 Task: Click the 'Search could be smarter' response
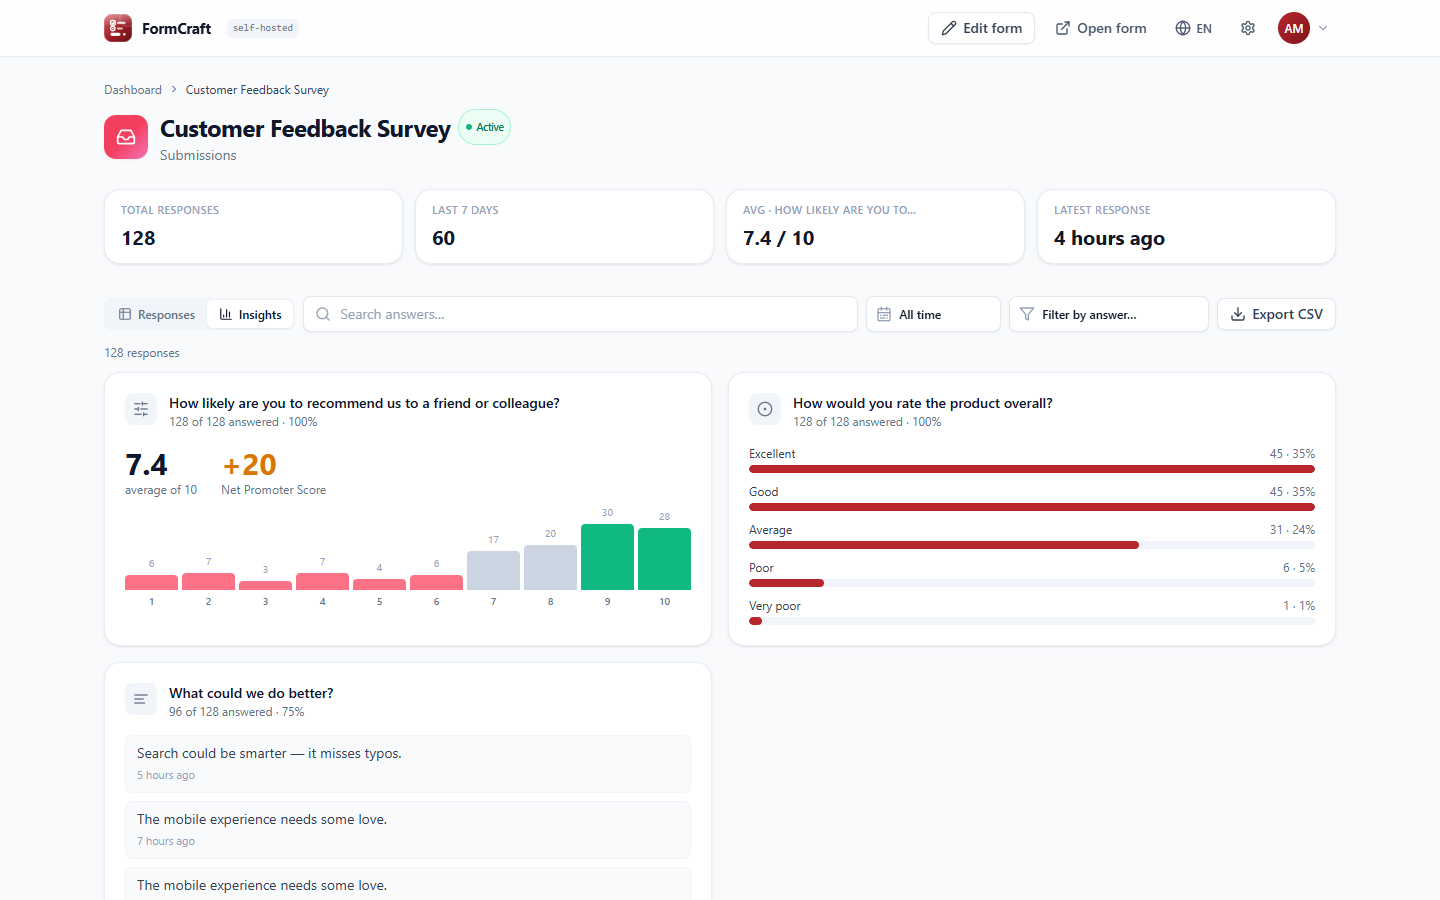tap(408, 764)
